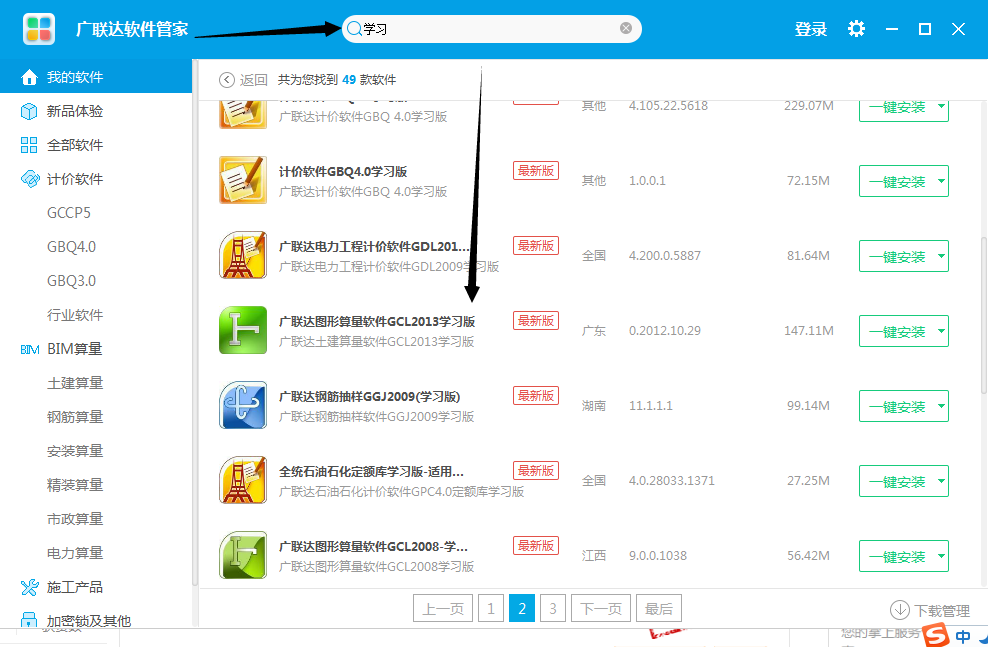This screenshot has width=988, height=647.
Task: Click the 广联达钢筋抽样GGJ2009 app icon
Action: click(243, 405)
